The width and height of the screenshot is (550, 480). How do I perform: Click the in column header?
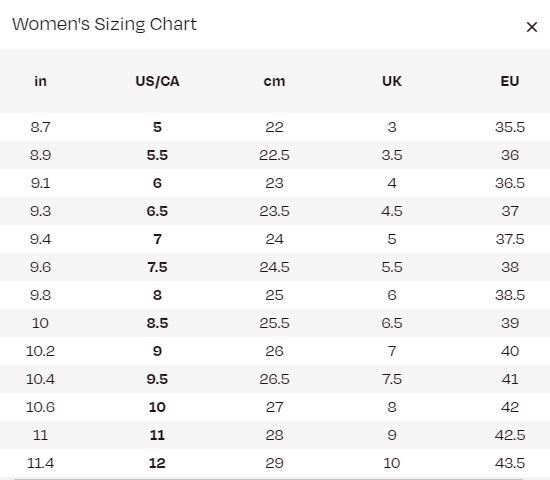[x=40, y=81]
